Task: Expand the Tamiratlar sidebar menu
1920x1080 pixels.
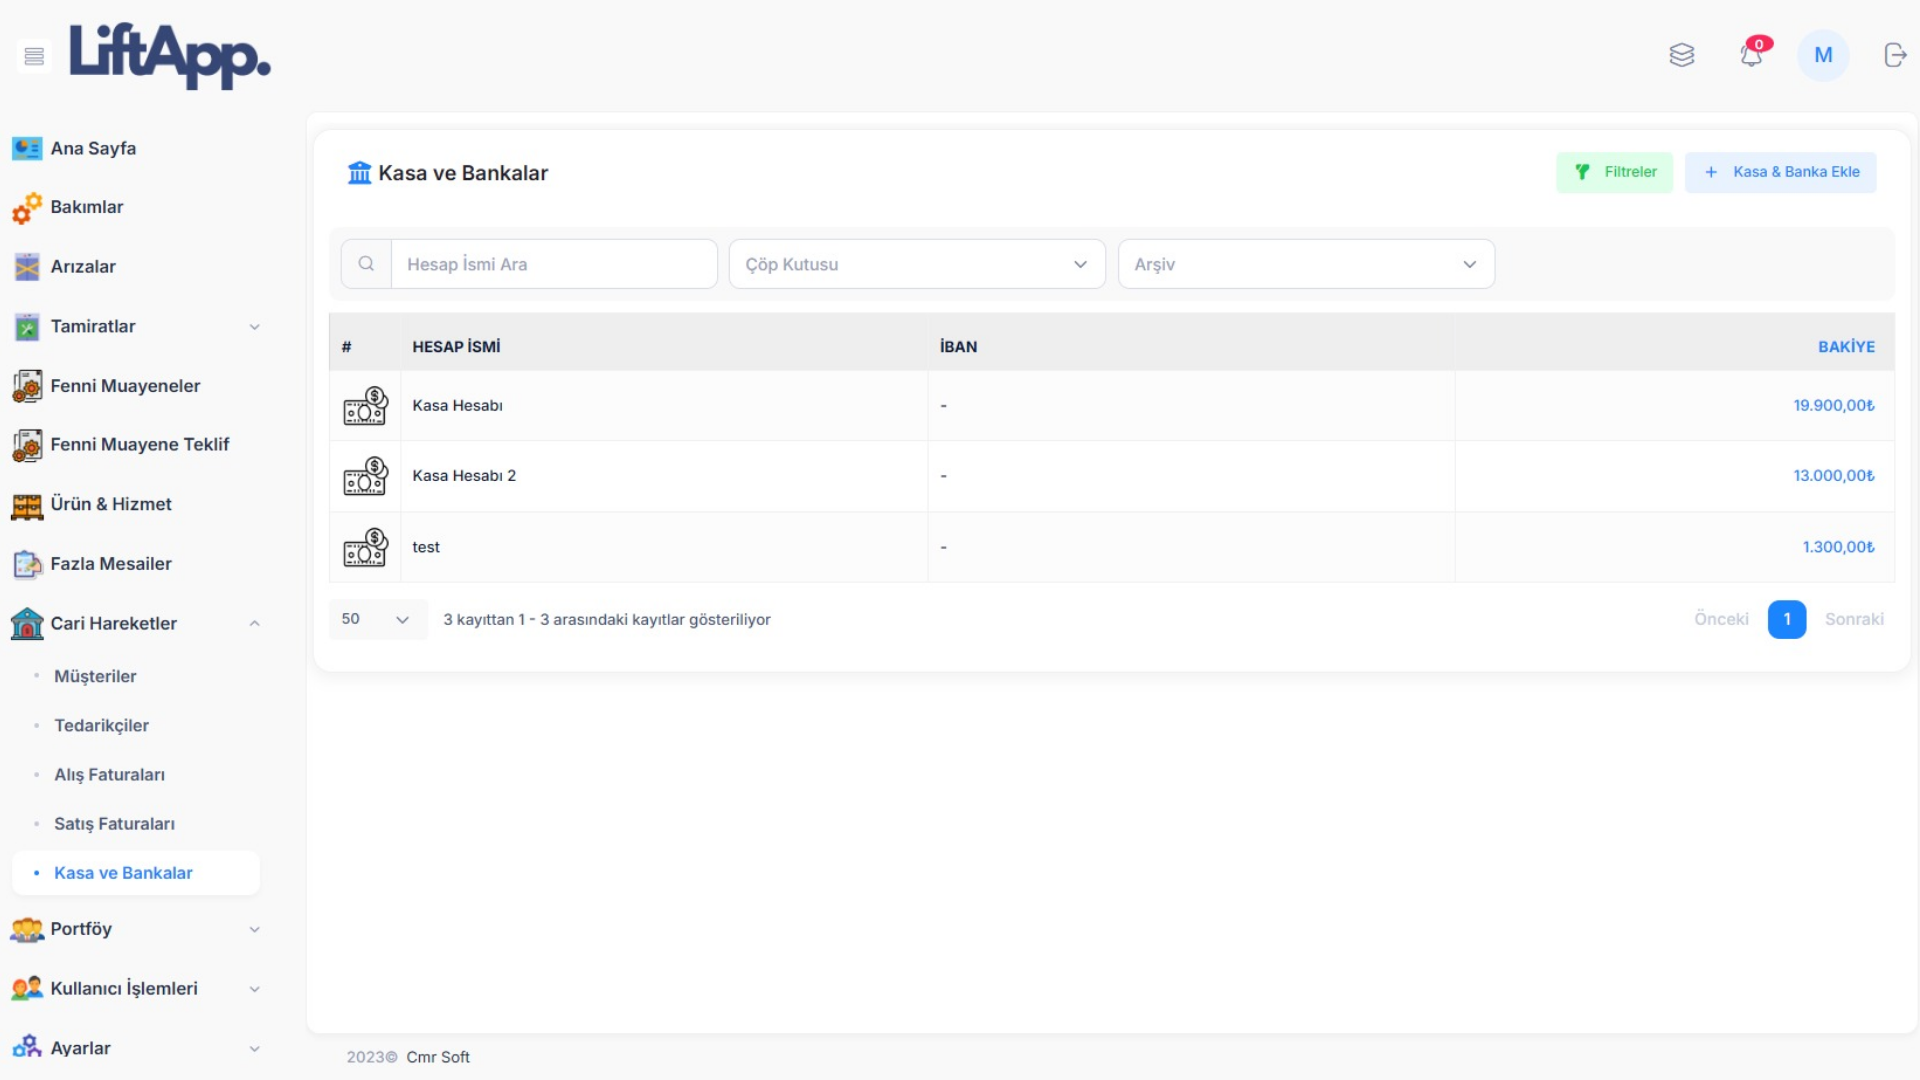Action: pos(136,326)
